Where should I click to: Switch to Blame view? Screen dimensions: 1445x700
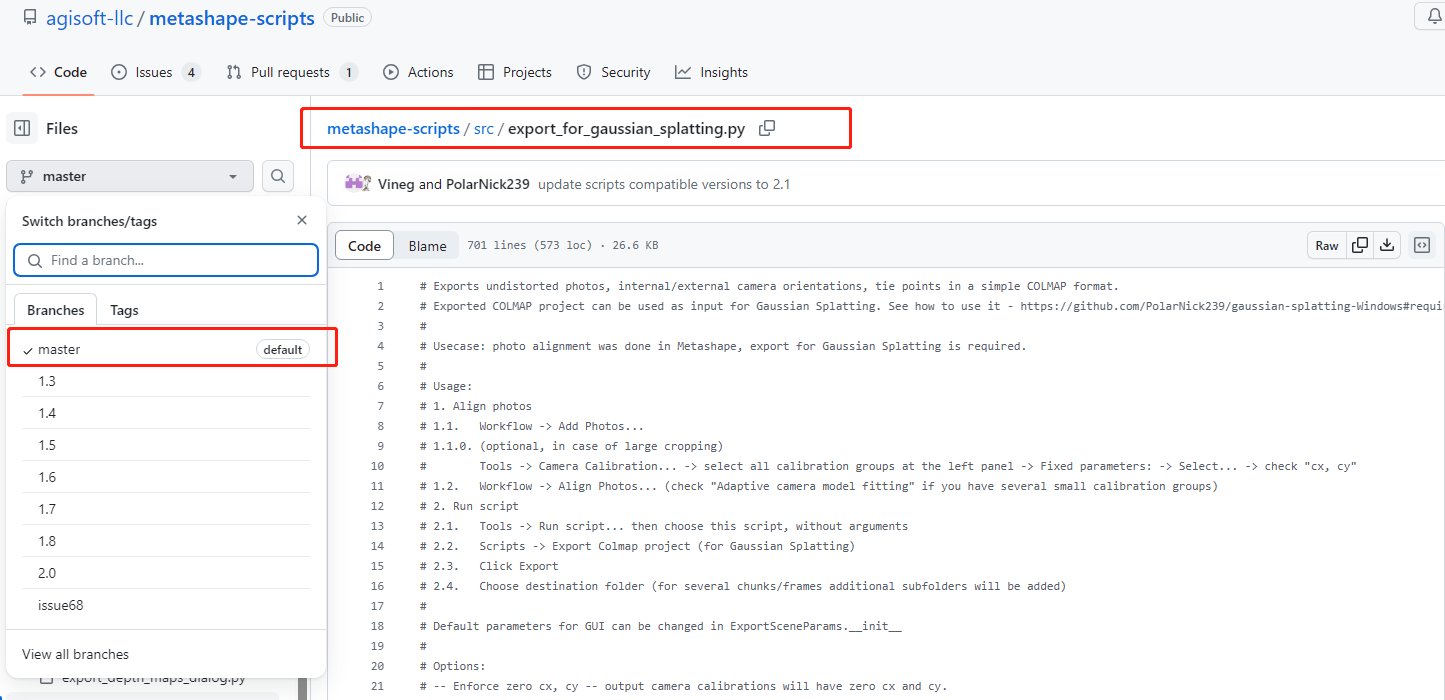[x=427, y=246]
